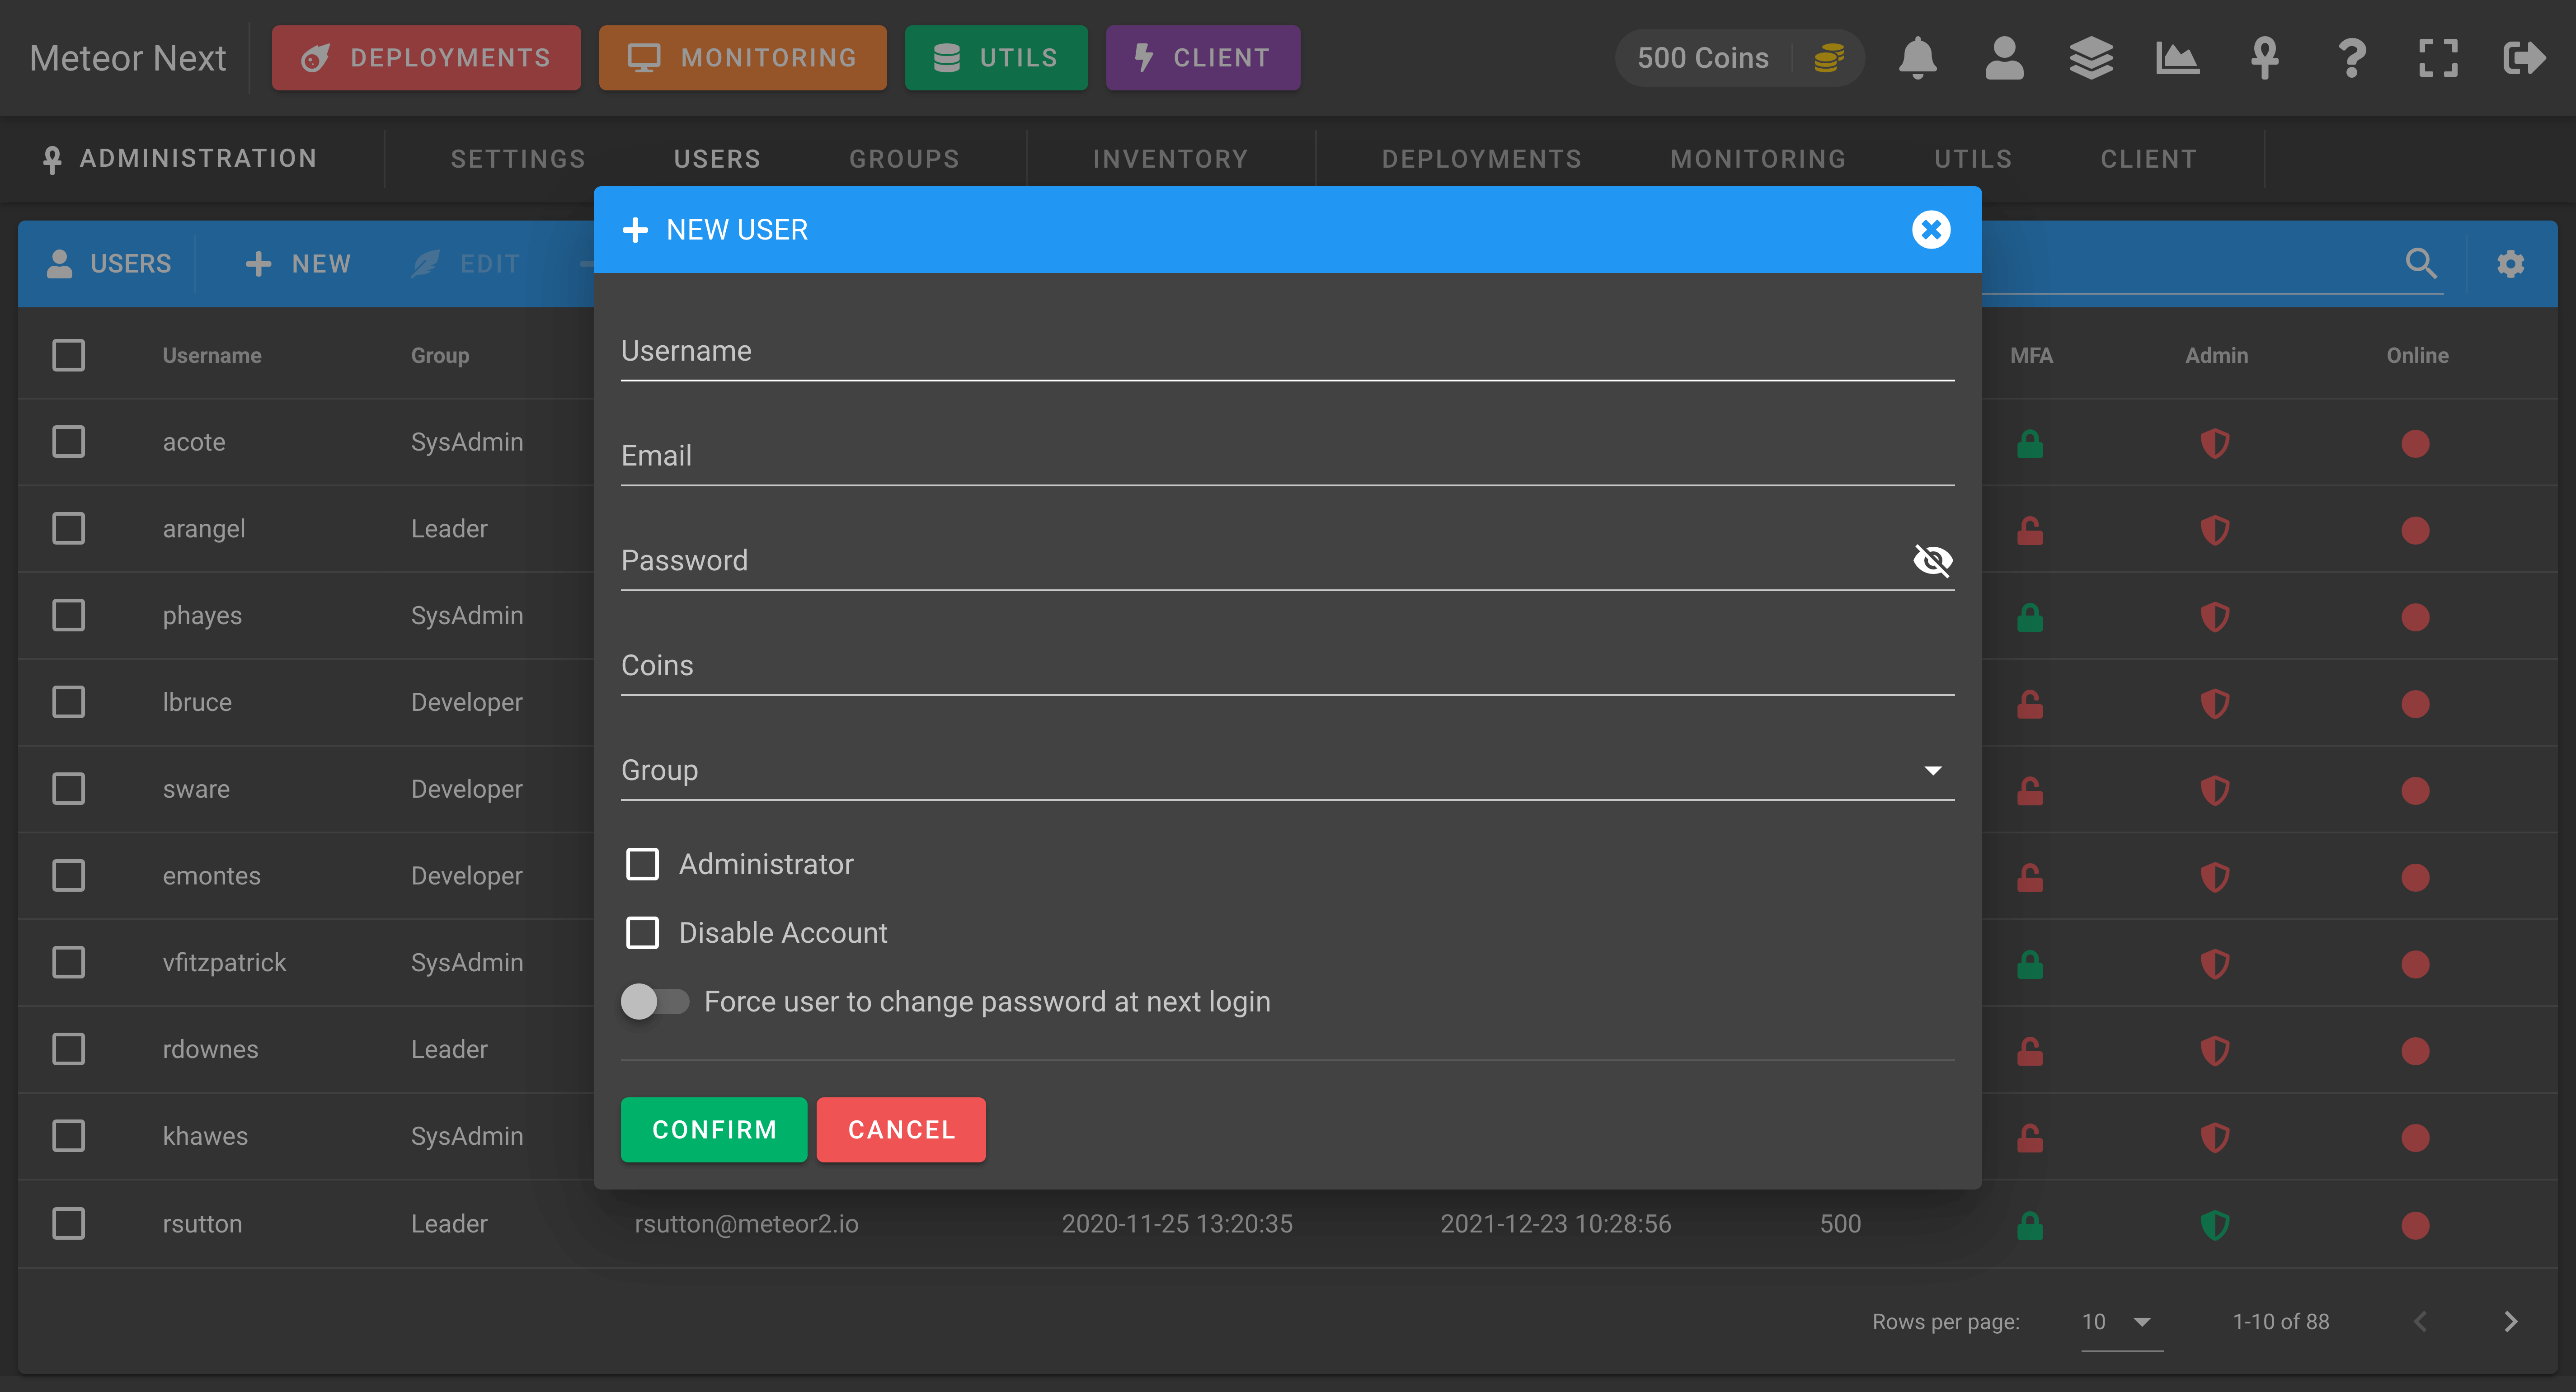Check the Administrator checkbox

click(x=642, y=864)
